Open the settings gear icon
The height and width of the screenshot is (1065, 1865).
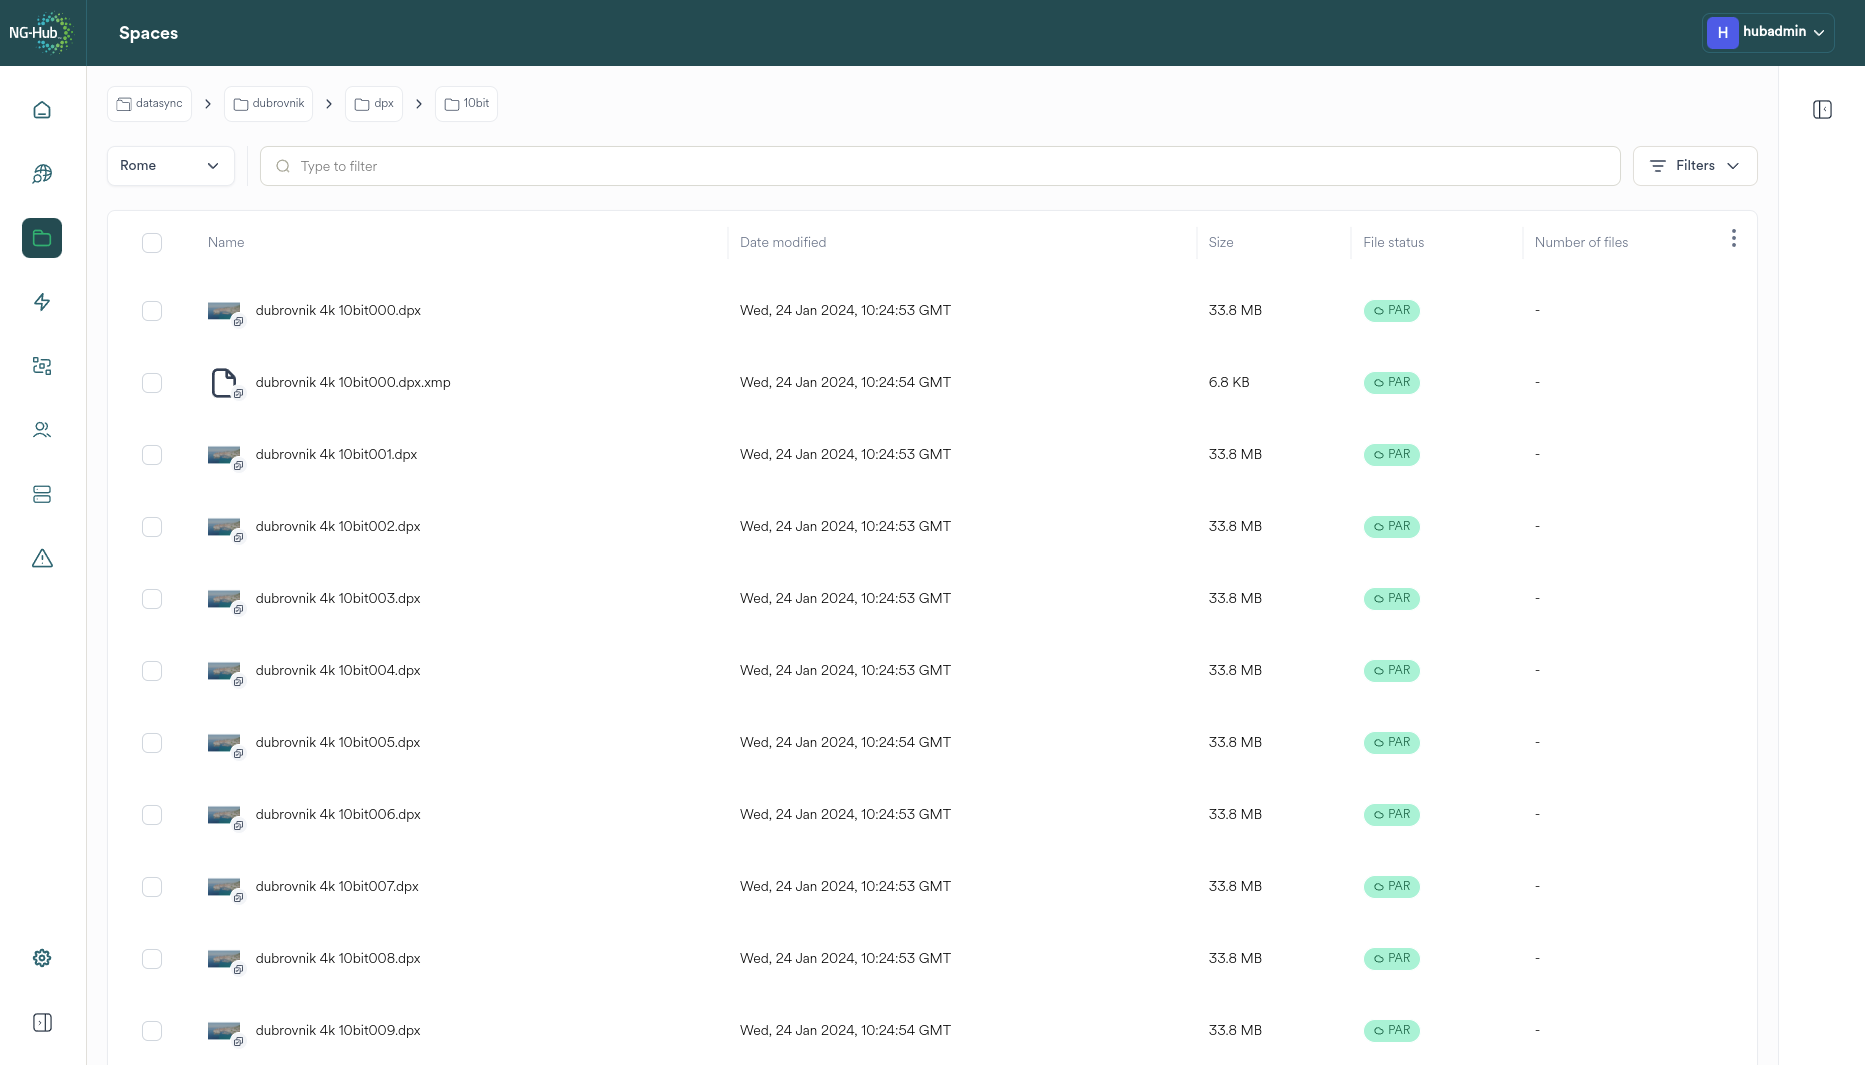pos(42,958)
